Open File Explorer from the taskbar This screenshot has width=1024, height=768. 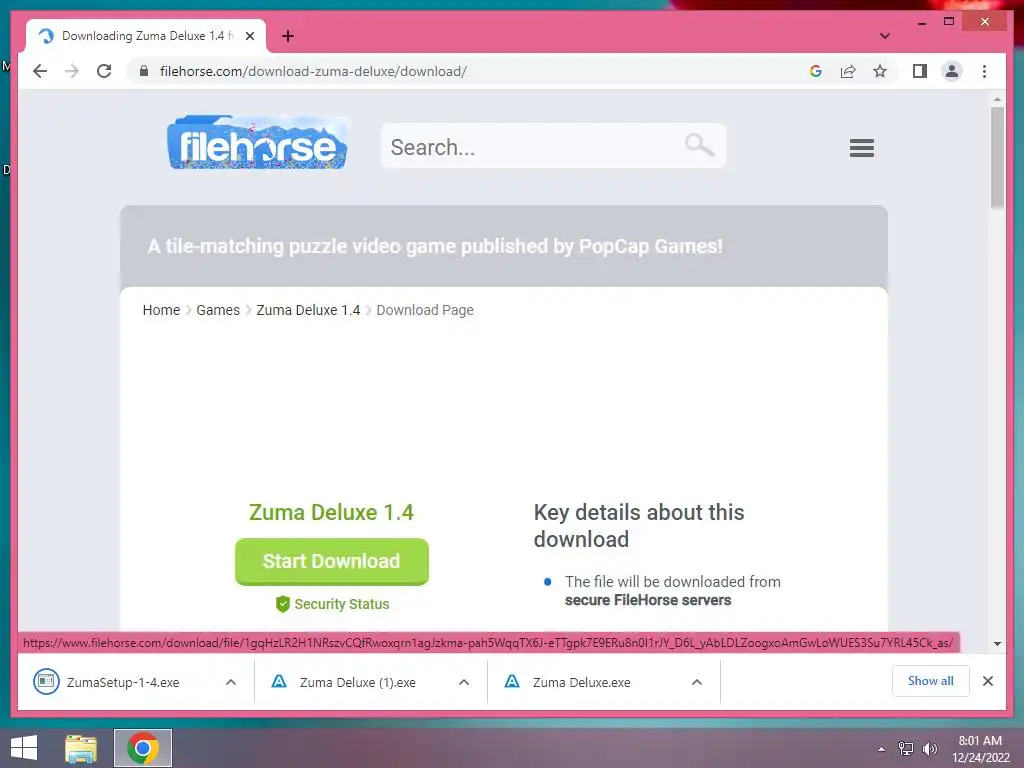pos(81,748)
